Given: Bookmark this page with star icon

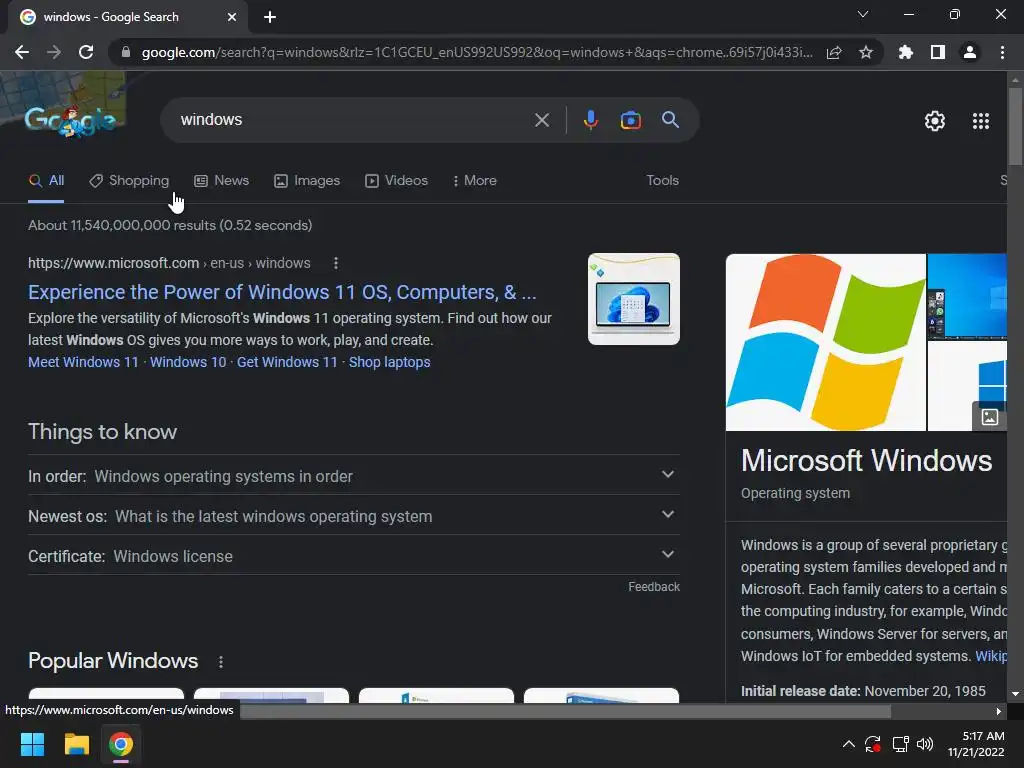Looking at the screenshot, I should tap(866, 52).
